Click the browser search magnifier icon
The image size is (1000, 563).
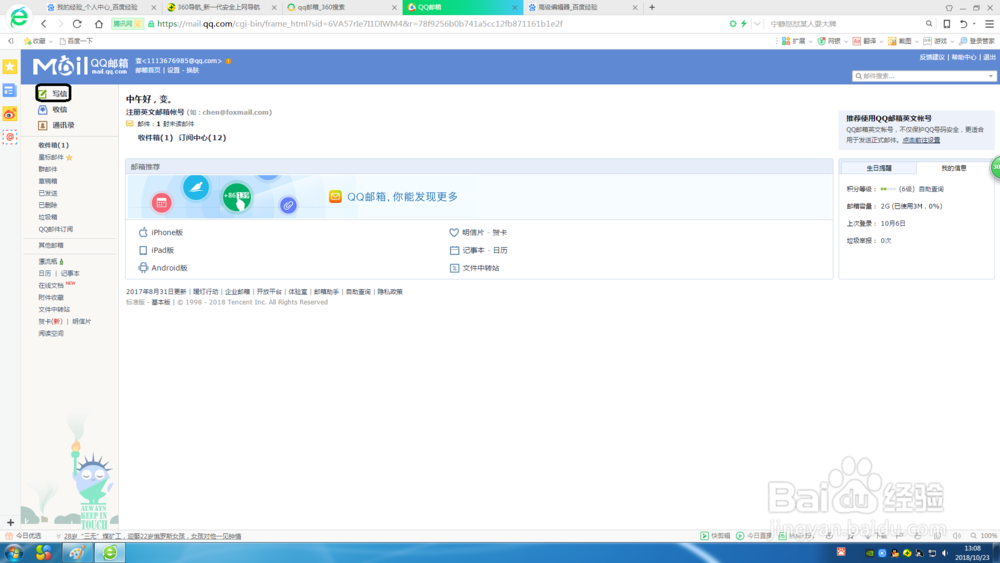click(929, 24)
